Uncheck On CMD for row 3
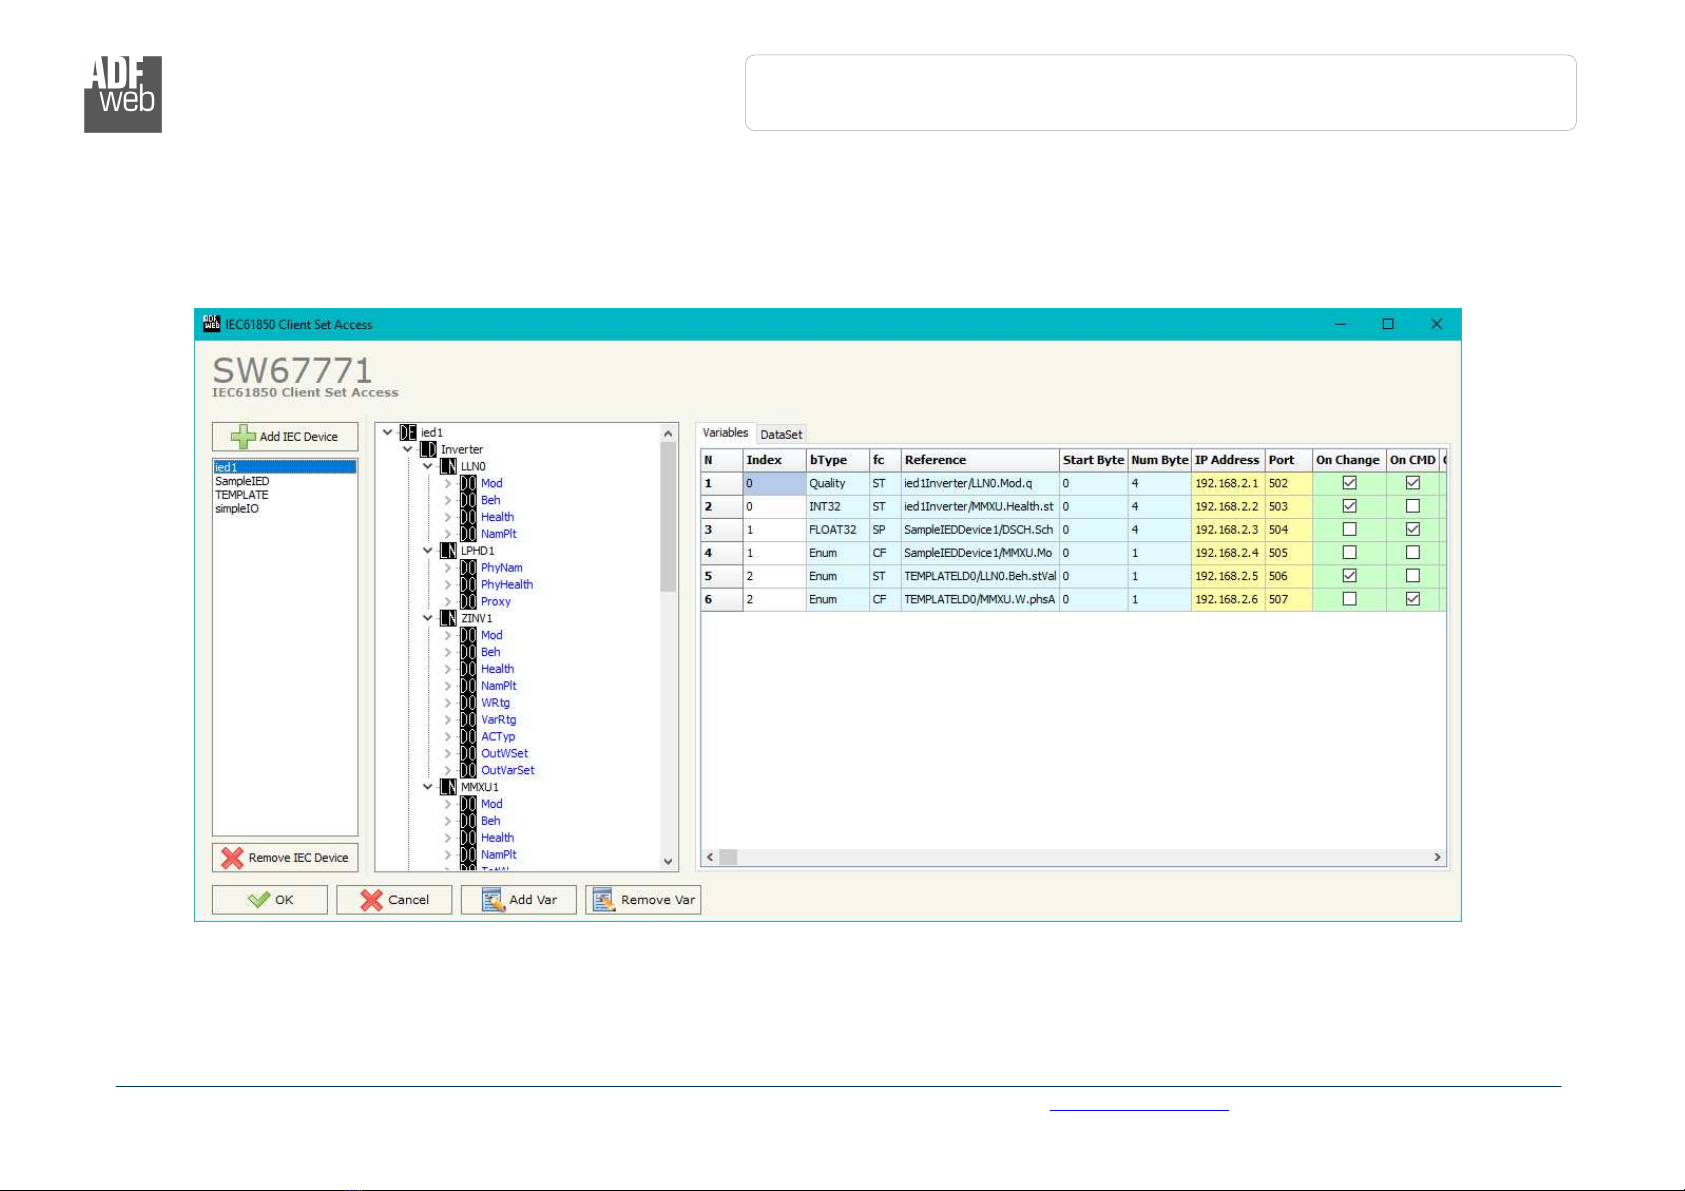The image size is (1685, 1191). point(1413,529)
